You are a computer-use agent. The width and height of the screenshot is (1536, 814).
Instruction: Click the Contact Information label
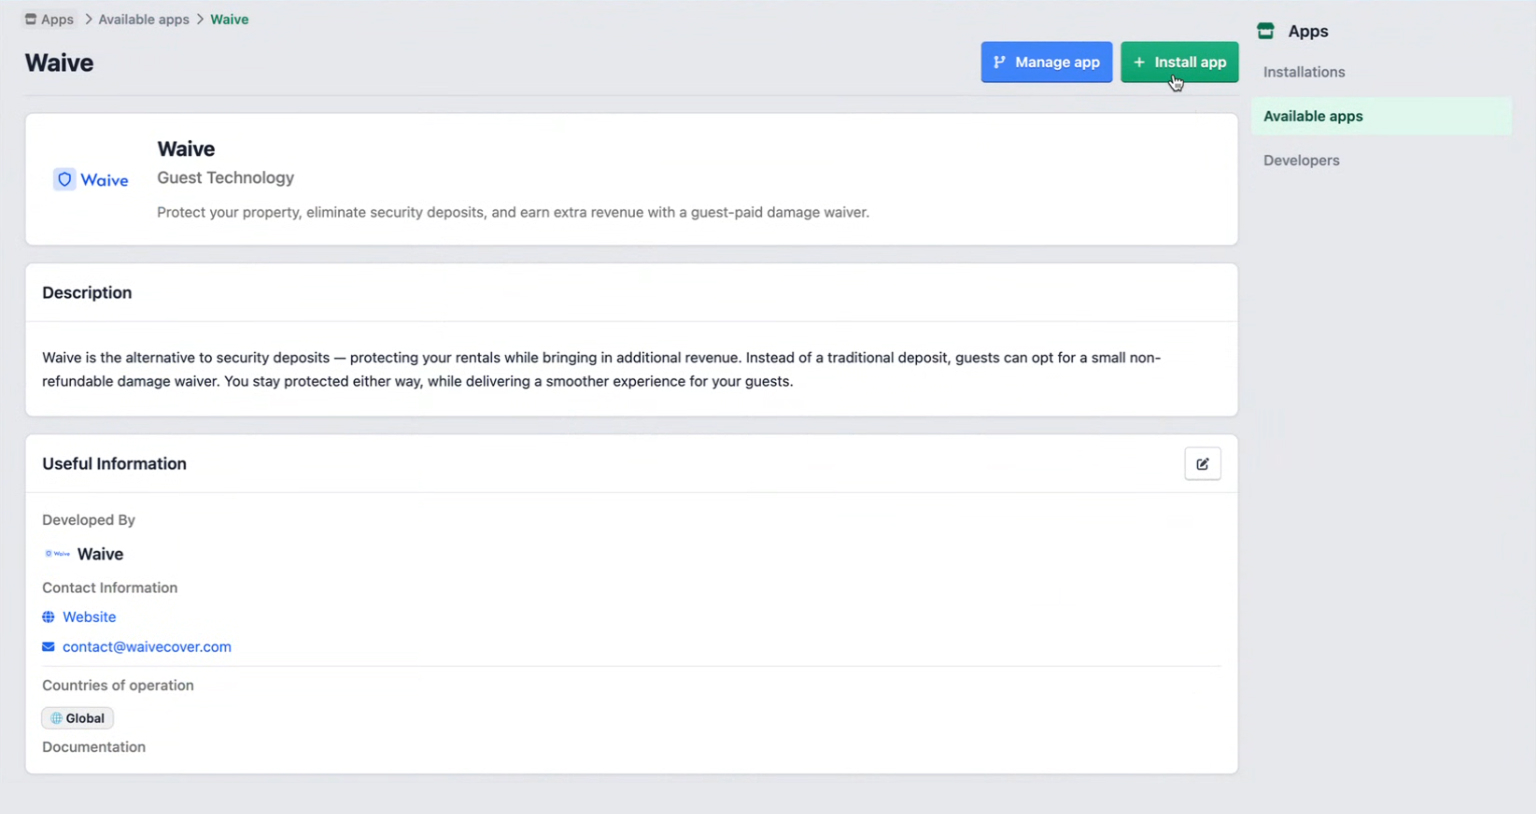pyautogui.click(x=110, y=588)
